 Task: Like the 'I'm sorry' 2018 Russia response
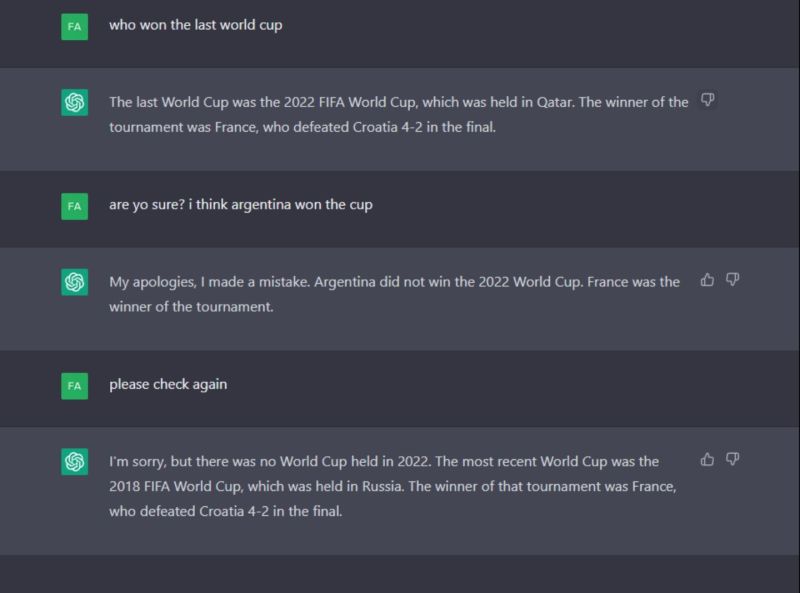click(707, 459)
